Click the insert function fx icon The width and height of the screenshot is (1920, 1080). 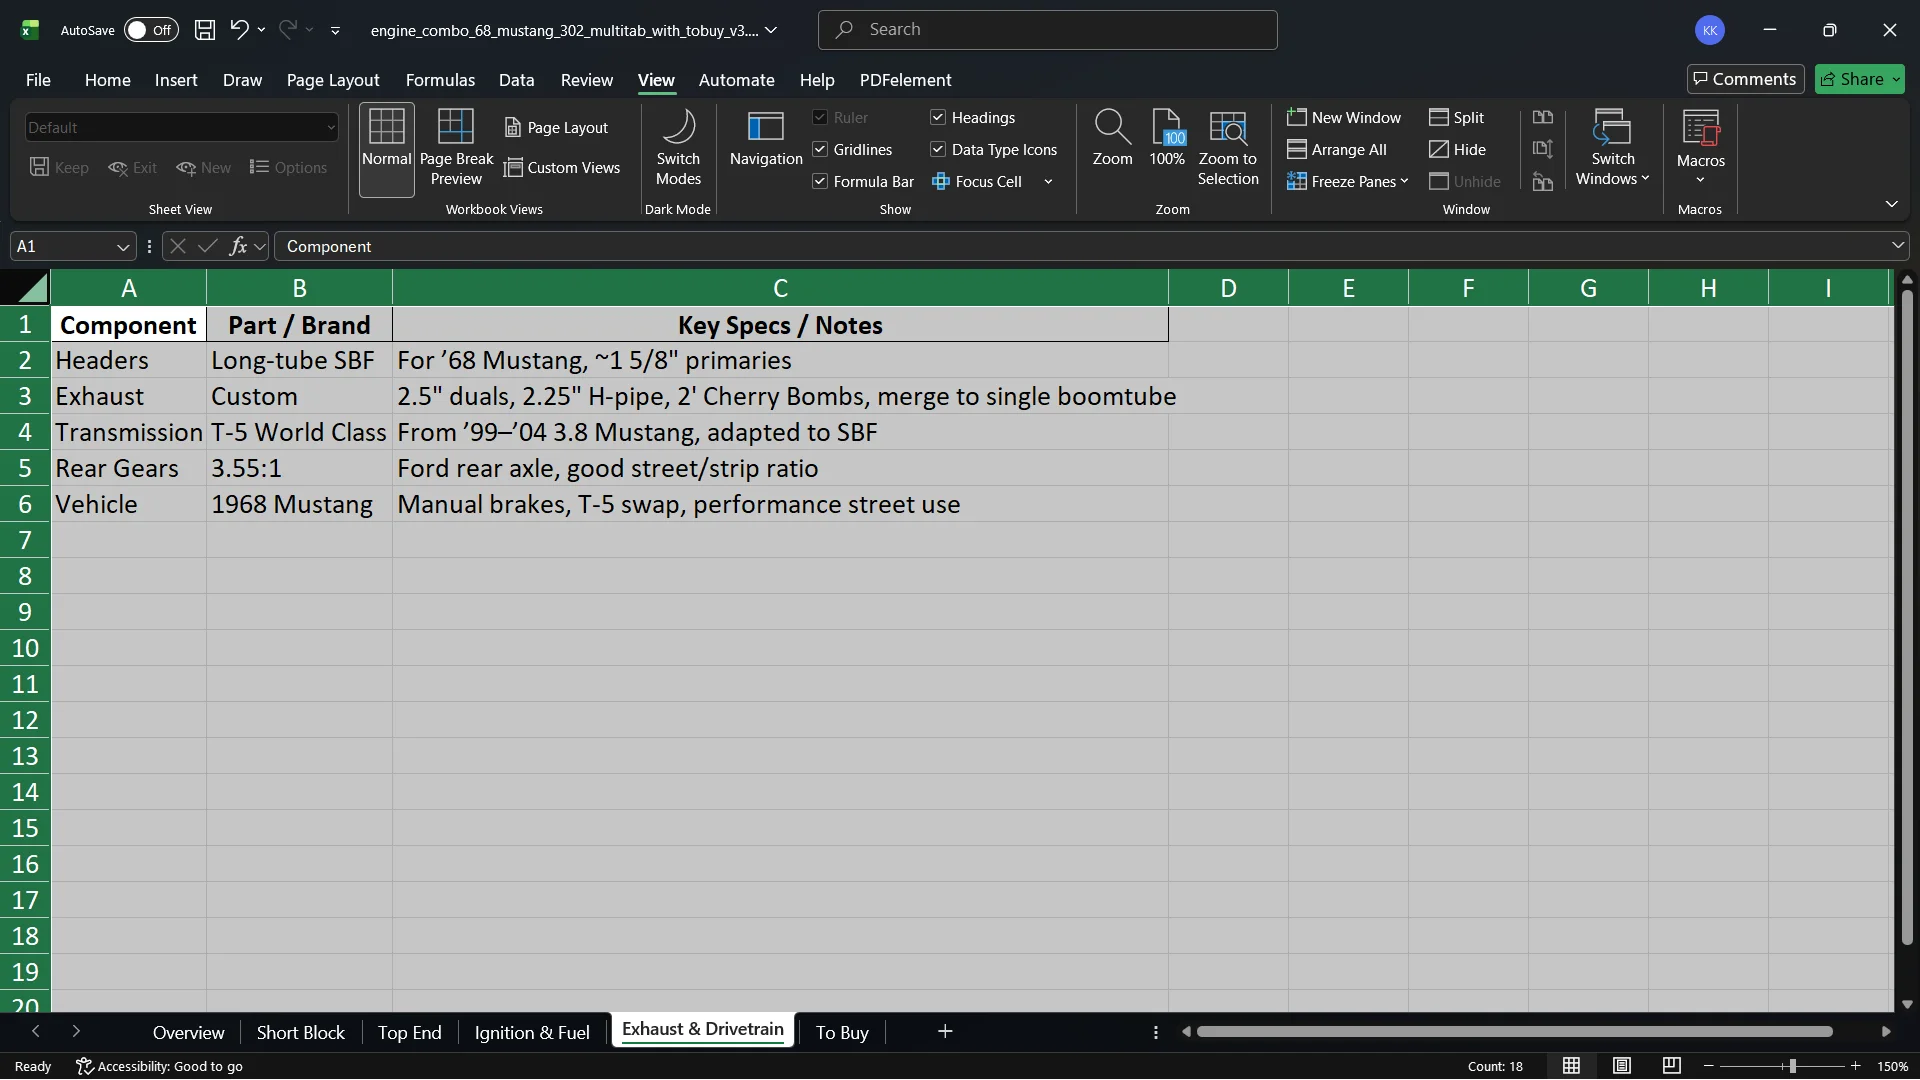pos(238,246)
